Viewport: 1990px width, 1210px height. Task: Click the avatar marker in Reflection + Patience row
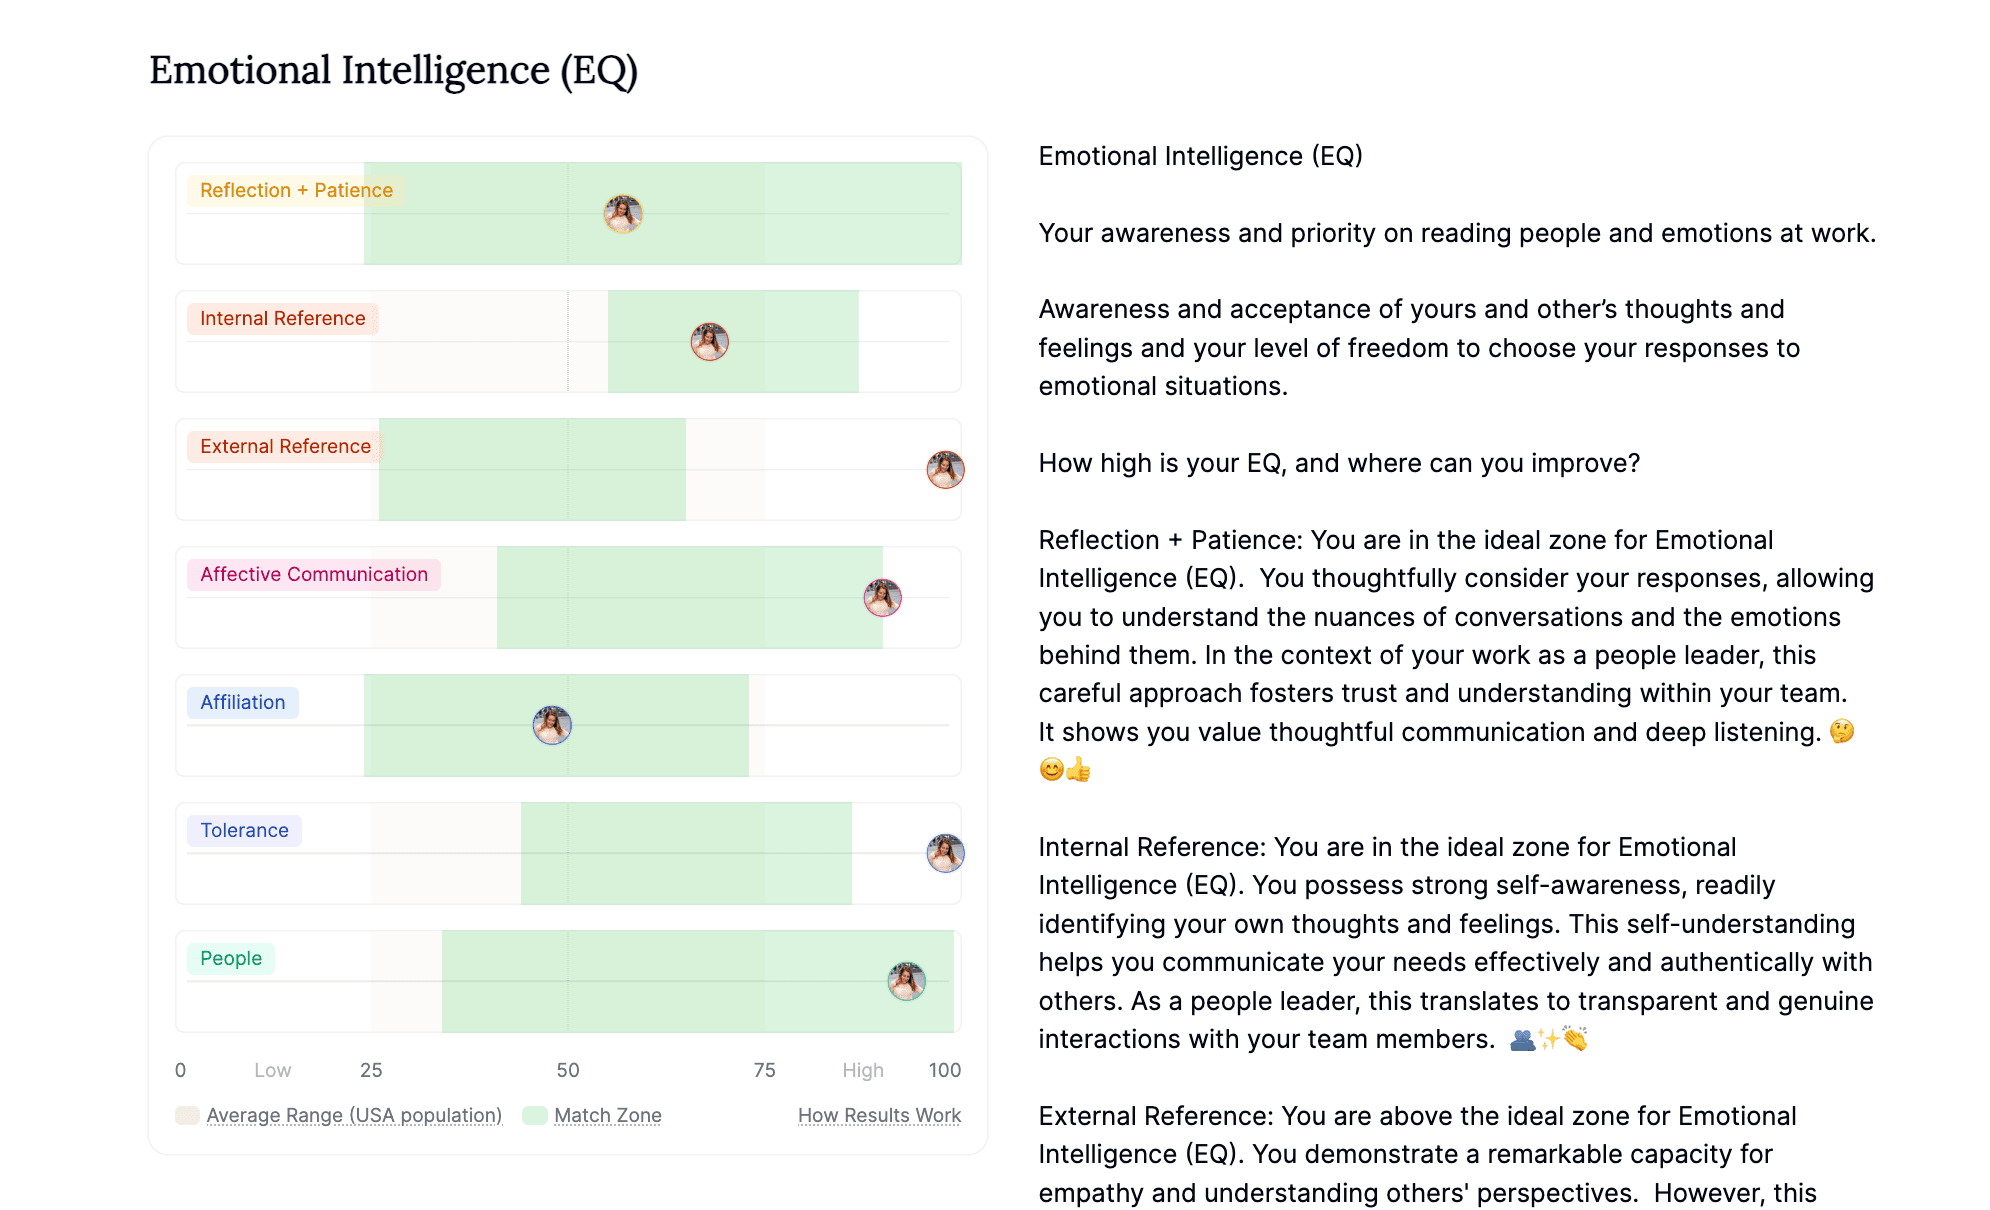pos(622,214)
